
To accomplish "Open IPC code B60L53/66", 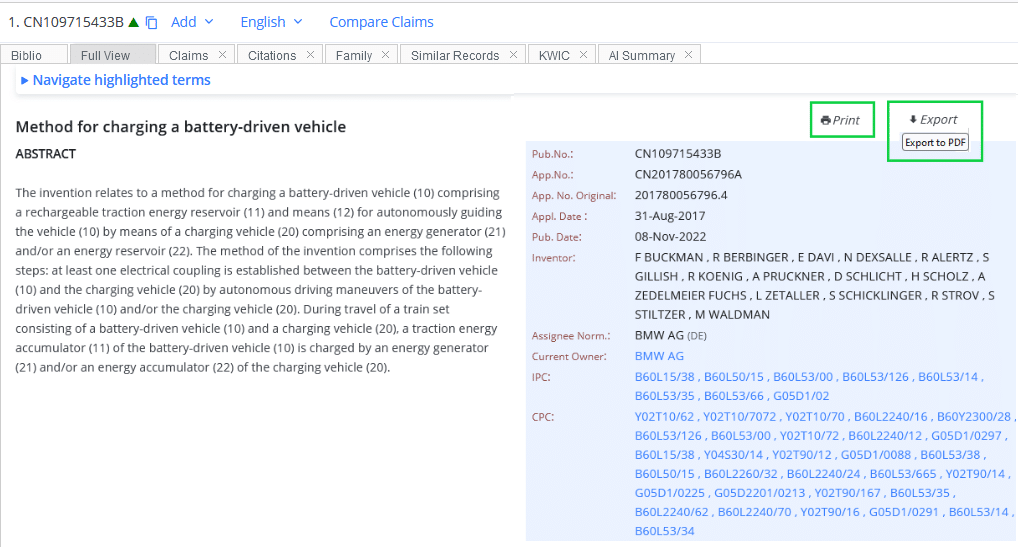I will coord(734,396).
